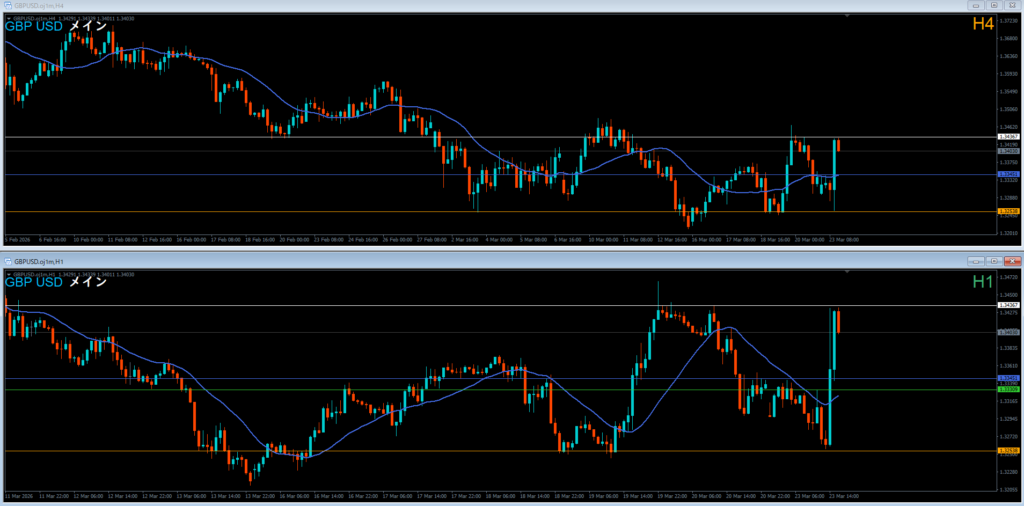Click the GBP USD label on H4 chart
The height and width of the screenshot is (506, 1024).
click(32, 26)
